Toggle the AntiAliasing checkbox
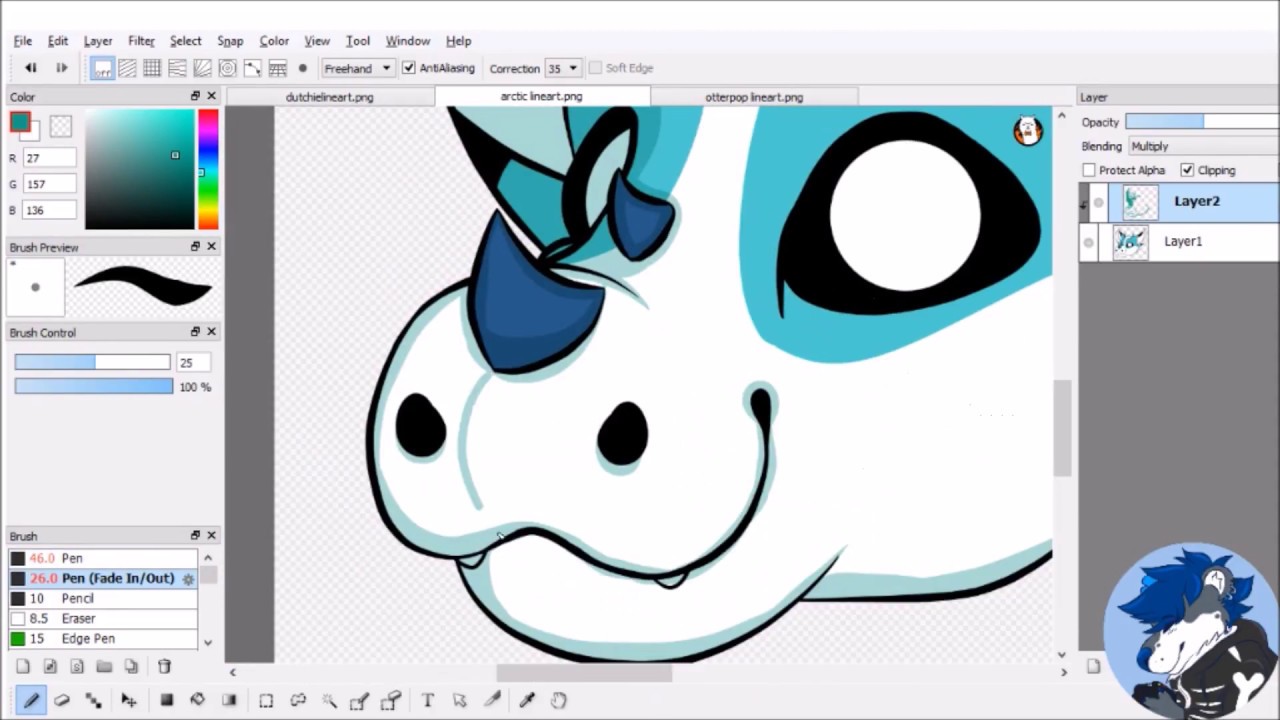This screenshot has width=1280, height=720. (408, 68)
